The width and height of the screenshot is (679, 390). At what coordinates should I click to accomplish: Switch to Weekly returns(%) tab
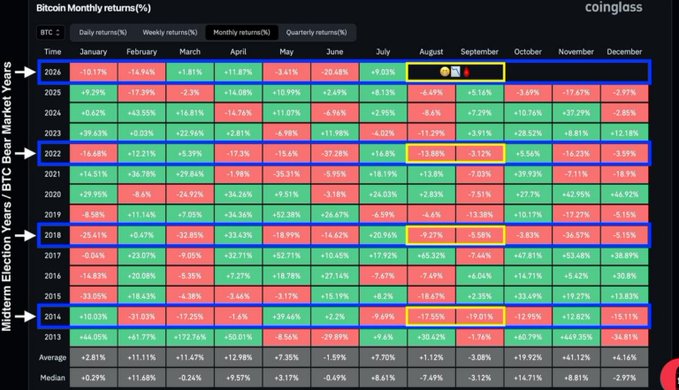pos(170,32)
